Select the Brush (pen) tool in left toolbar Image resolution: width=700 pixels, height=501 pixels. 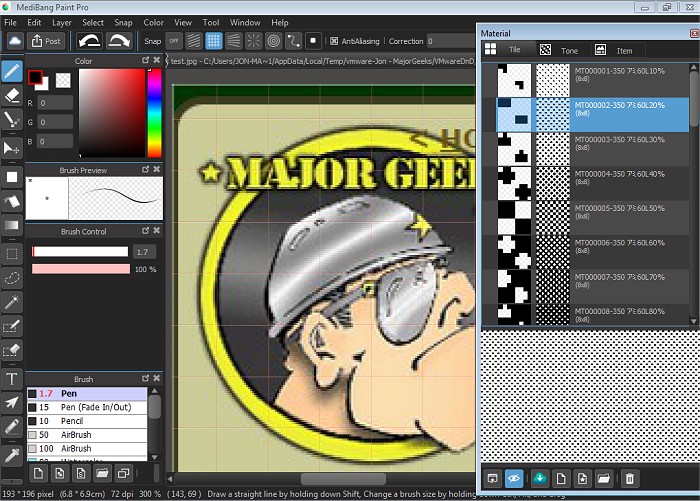(x=12, y=71)
